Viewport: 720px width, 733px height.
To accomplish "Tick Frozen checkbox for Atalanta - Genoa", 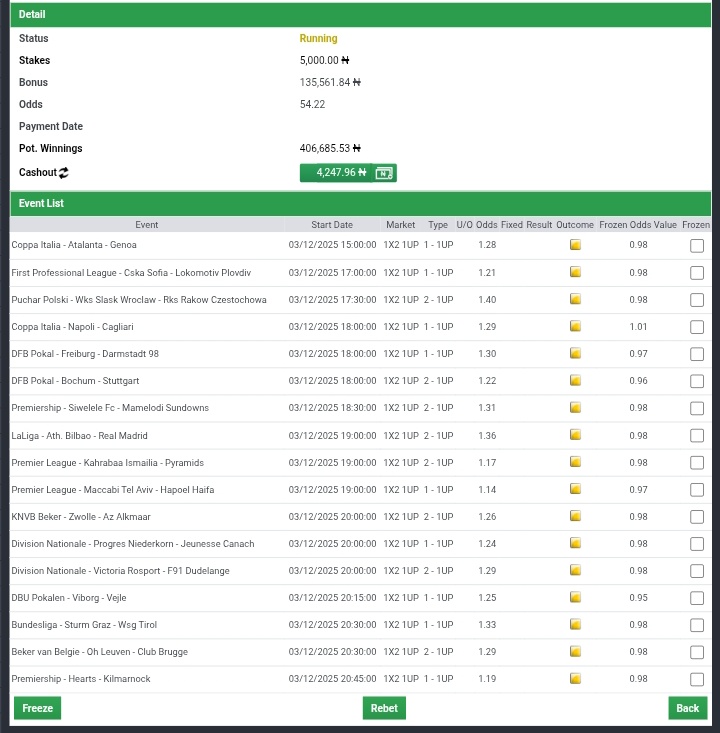I will [697, 245].
